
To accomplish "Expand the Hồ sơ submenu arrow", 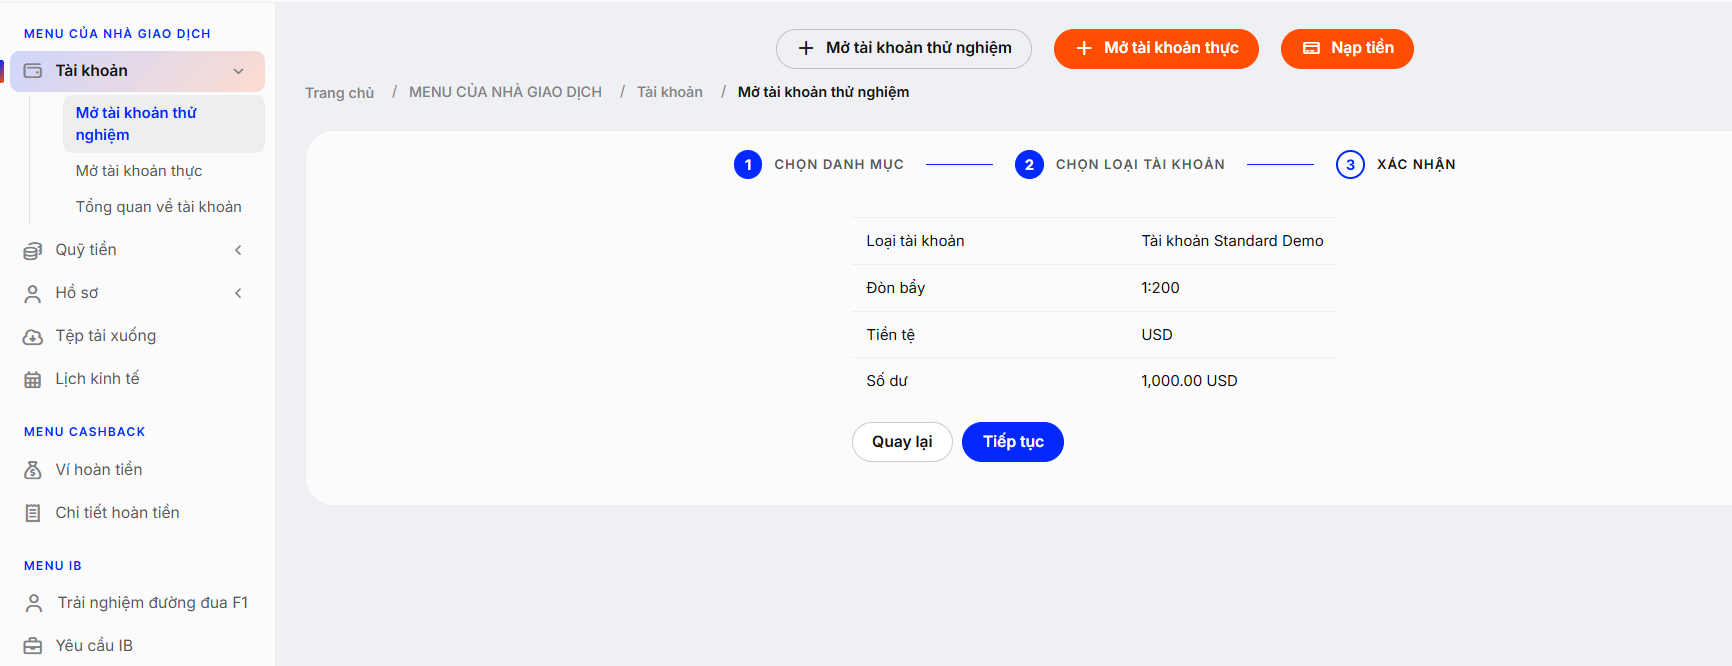I will pos(238,293).
